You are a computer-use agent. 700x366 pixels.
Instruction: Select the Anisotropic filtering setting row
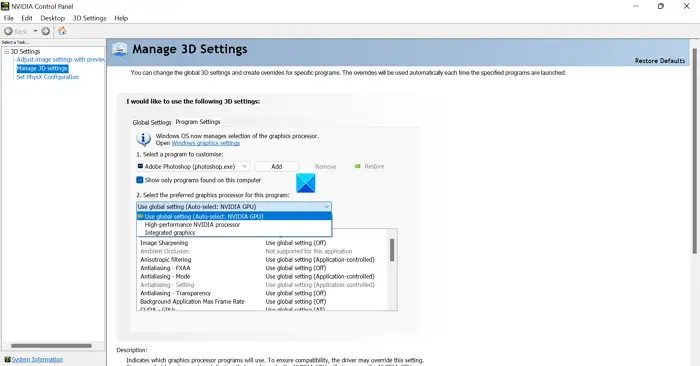click(262, 260)
